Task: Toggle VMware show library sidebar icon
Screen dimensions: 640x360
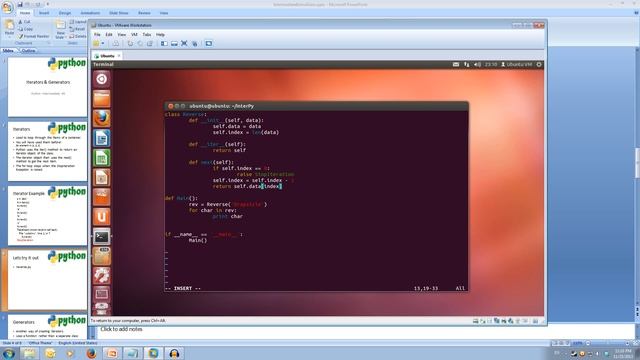Action: 164,43
